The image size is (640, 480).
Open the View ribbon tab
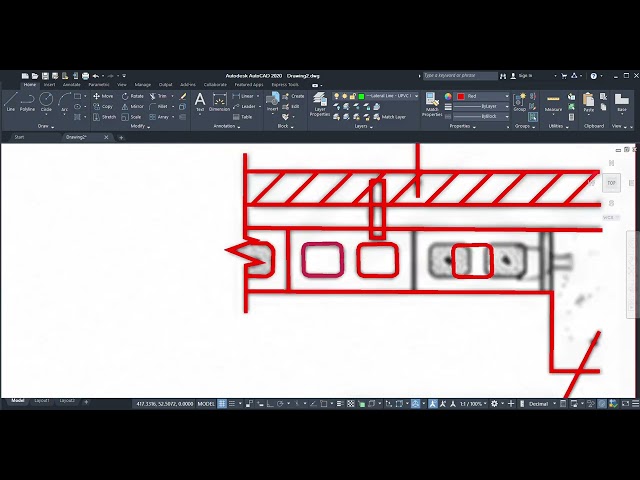[122, 85]
